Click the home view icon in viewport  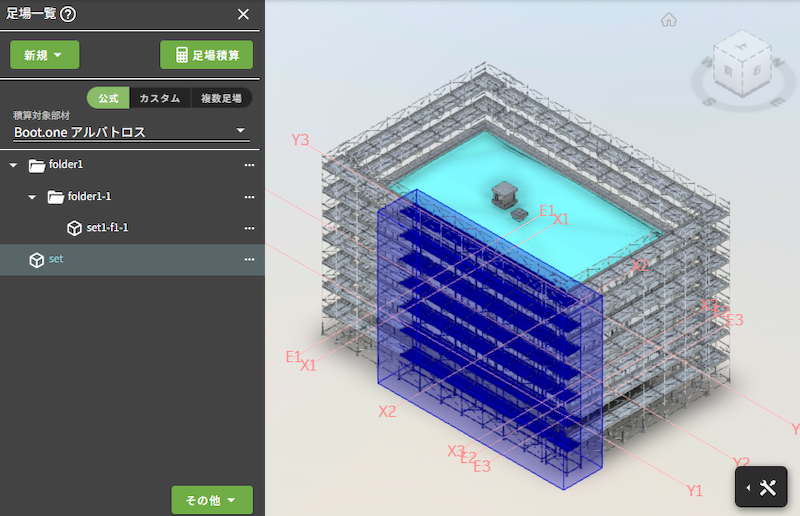click(669, 19)
